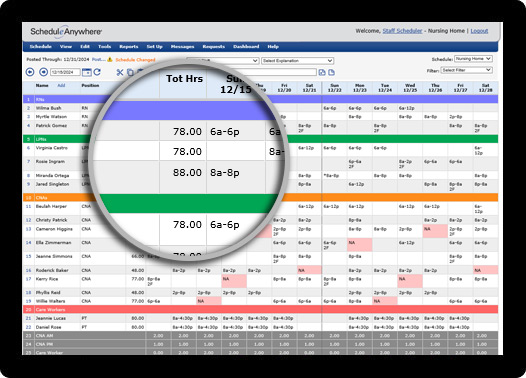Viewport: 526px width, 378px height.
Task: Click the first document icon beside text field
Action: pos(322,72)
